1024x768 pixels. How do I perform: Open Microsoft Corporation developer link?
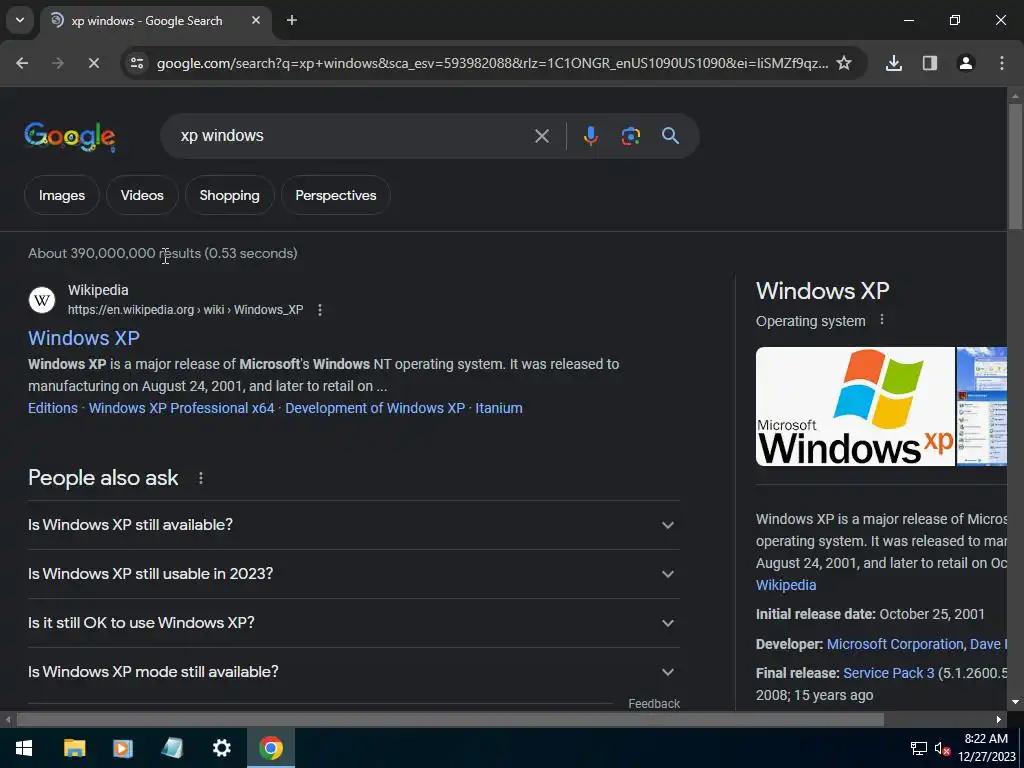click(895, 644)
